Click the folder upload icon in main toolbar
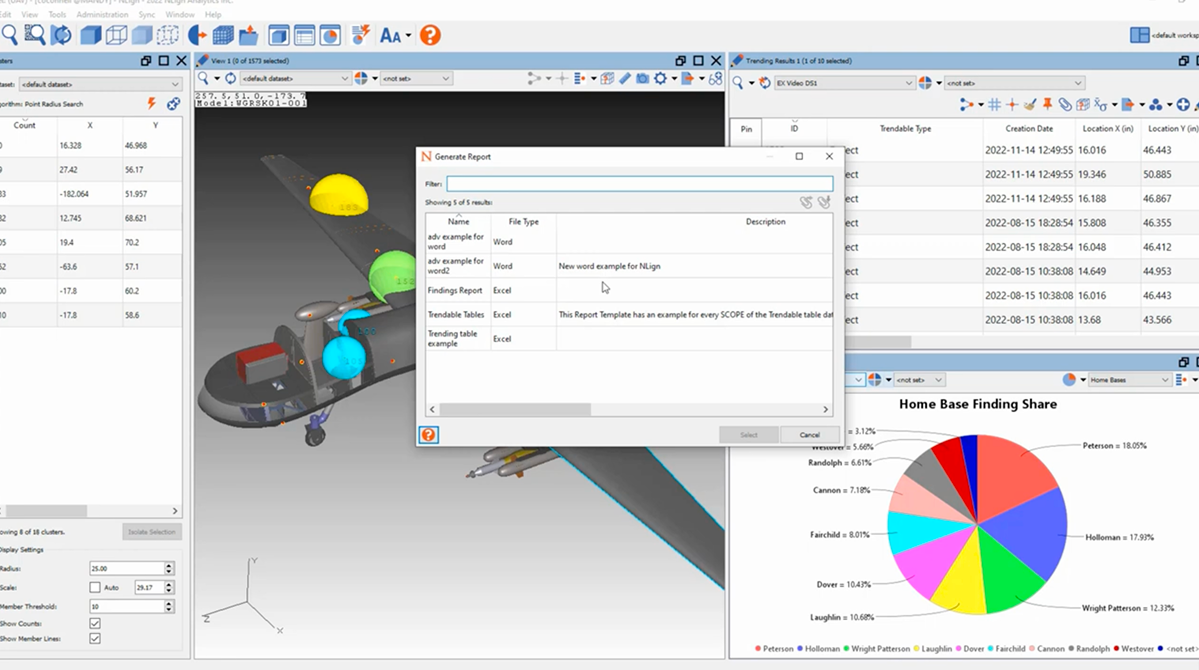 click(249, 34)
